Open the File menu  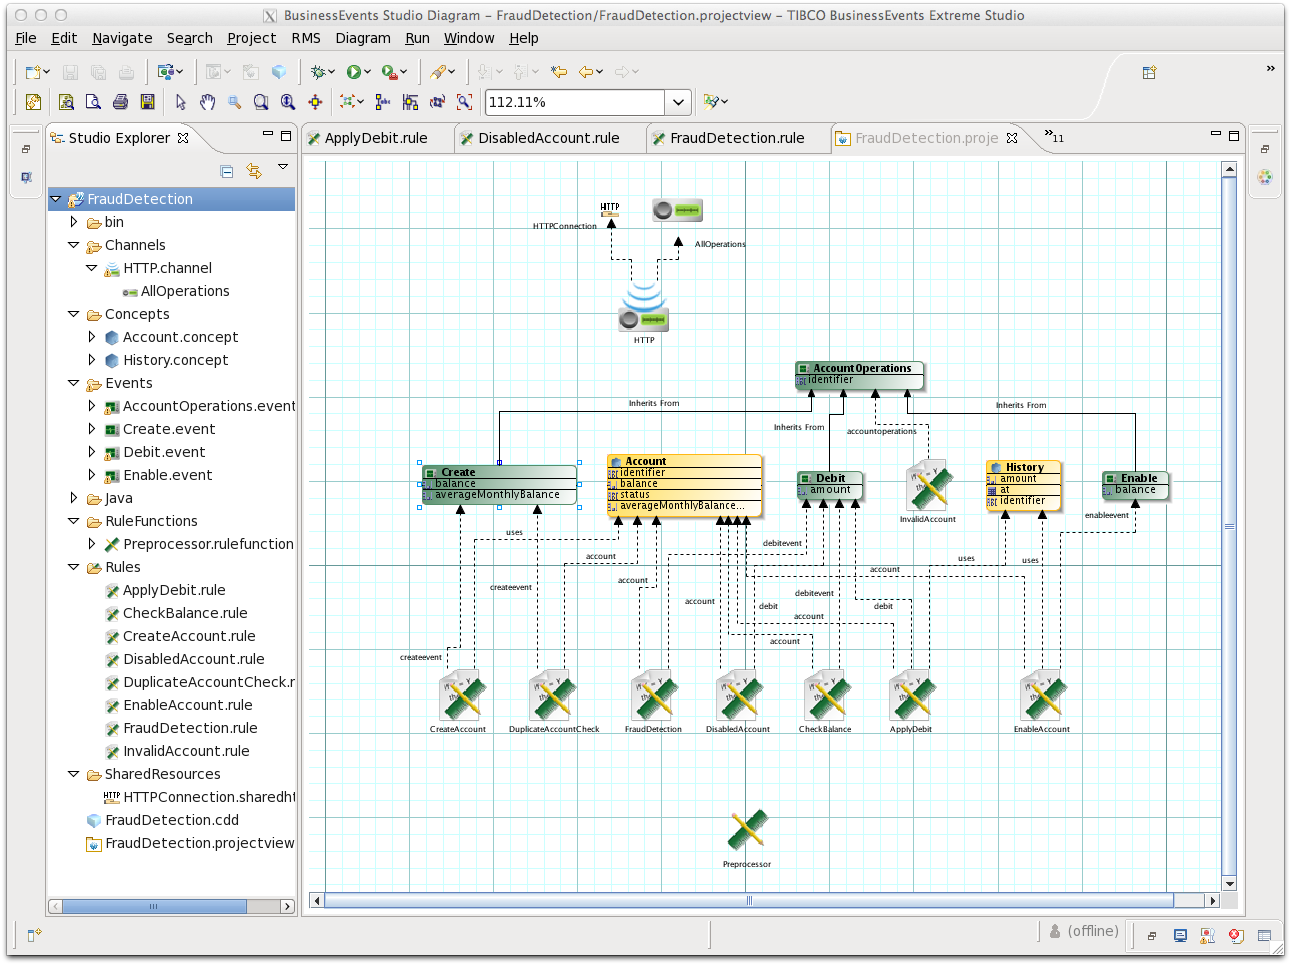pos(26,38)
